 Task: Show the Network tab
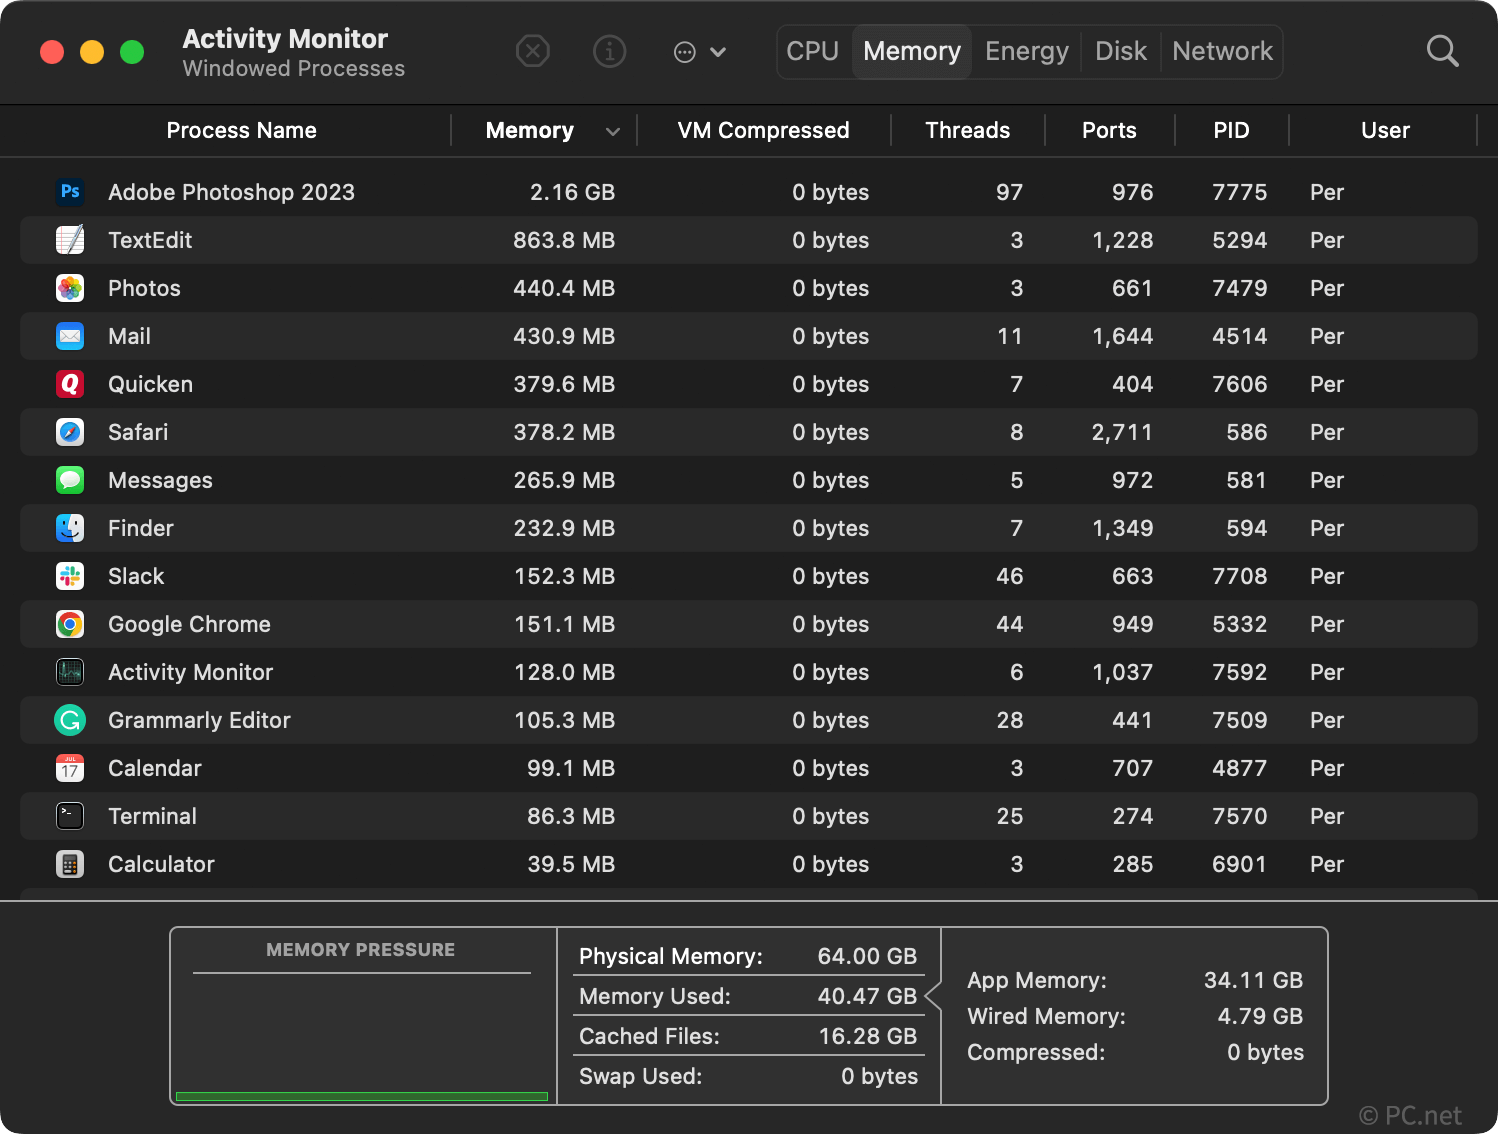tap(1222, 51)
